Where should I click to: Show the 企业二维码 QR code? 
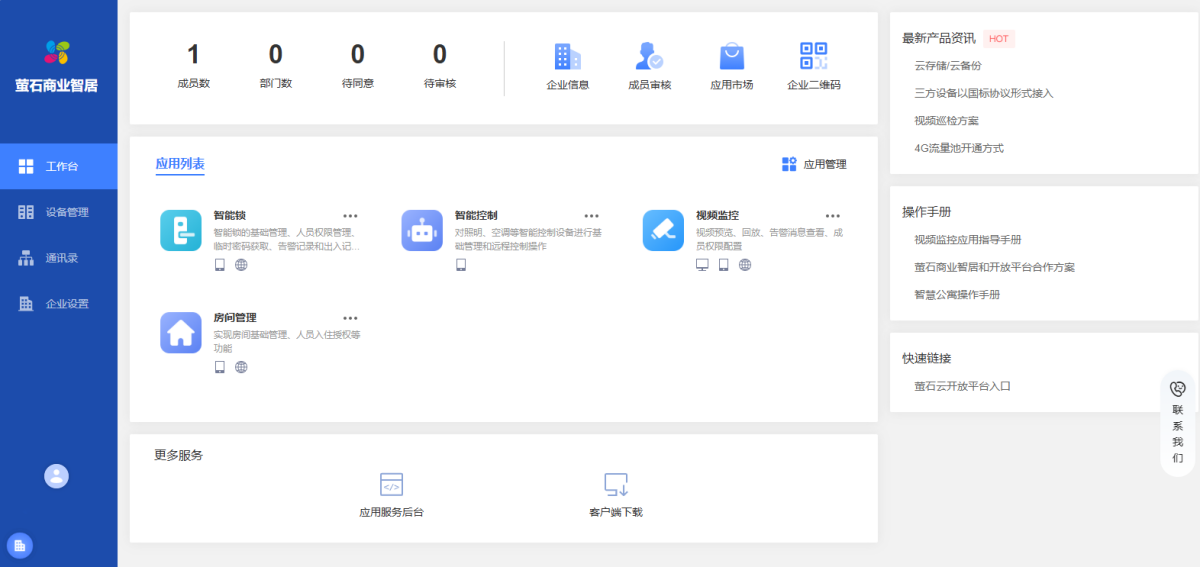[813, 56]
